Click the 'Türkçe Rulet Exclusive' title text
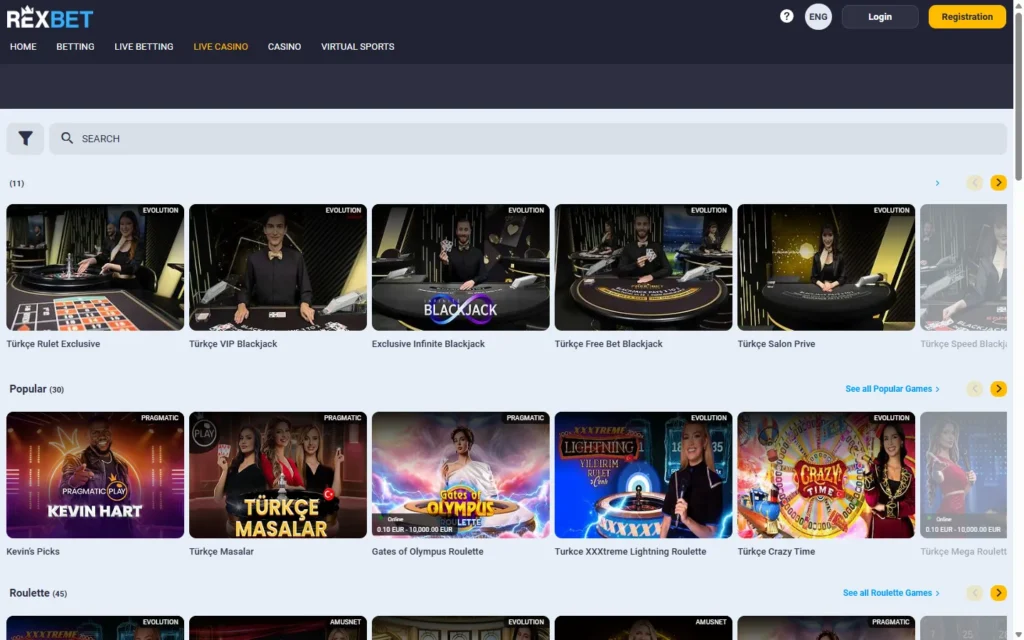The width and height of the screenshot is (1024, 640). coord(54,344)
